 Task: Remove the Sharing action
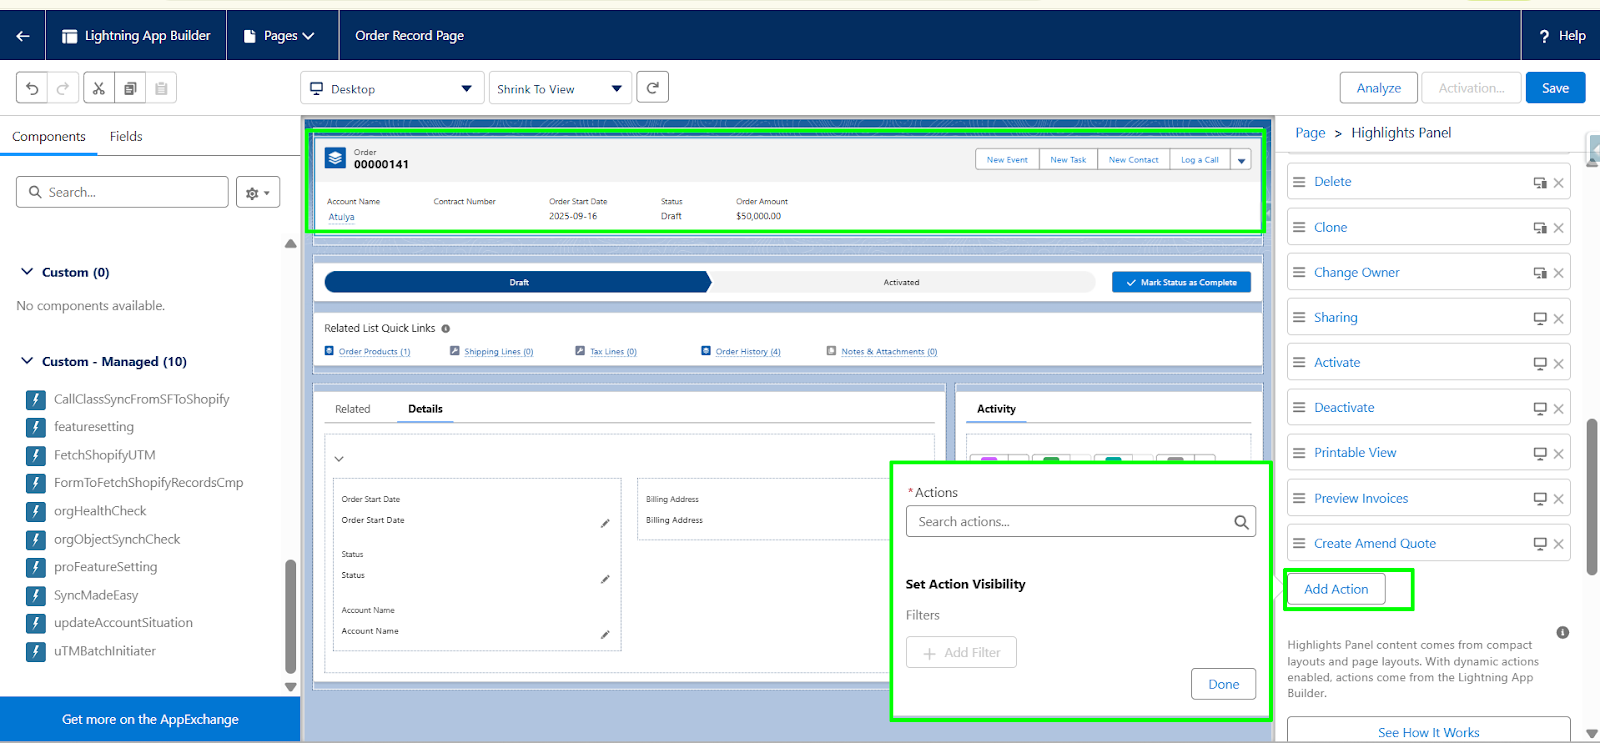coord(1558,319)
